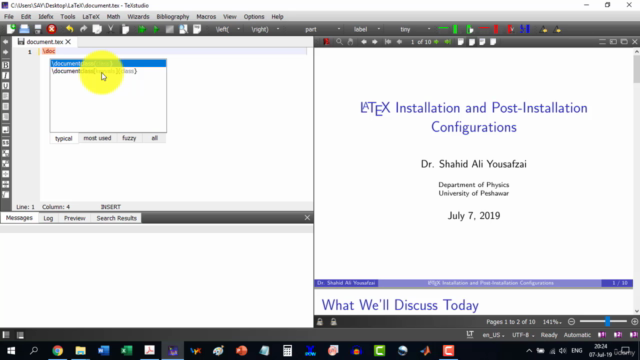The width and height of the screenshot is (640, 360).
Task: Paste from clipboard icon
Action: 125,29
